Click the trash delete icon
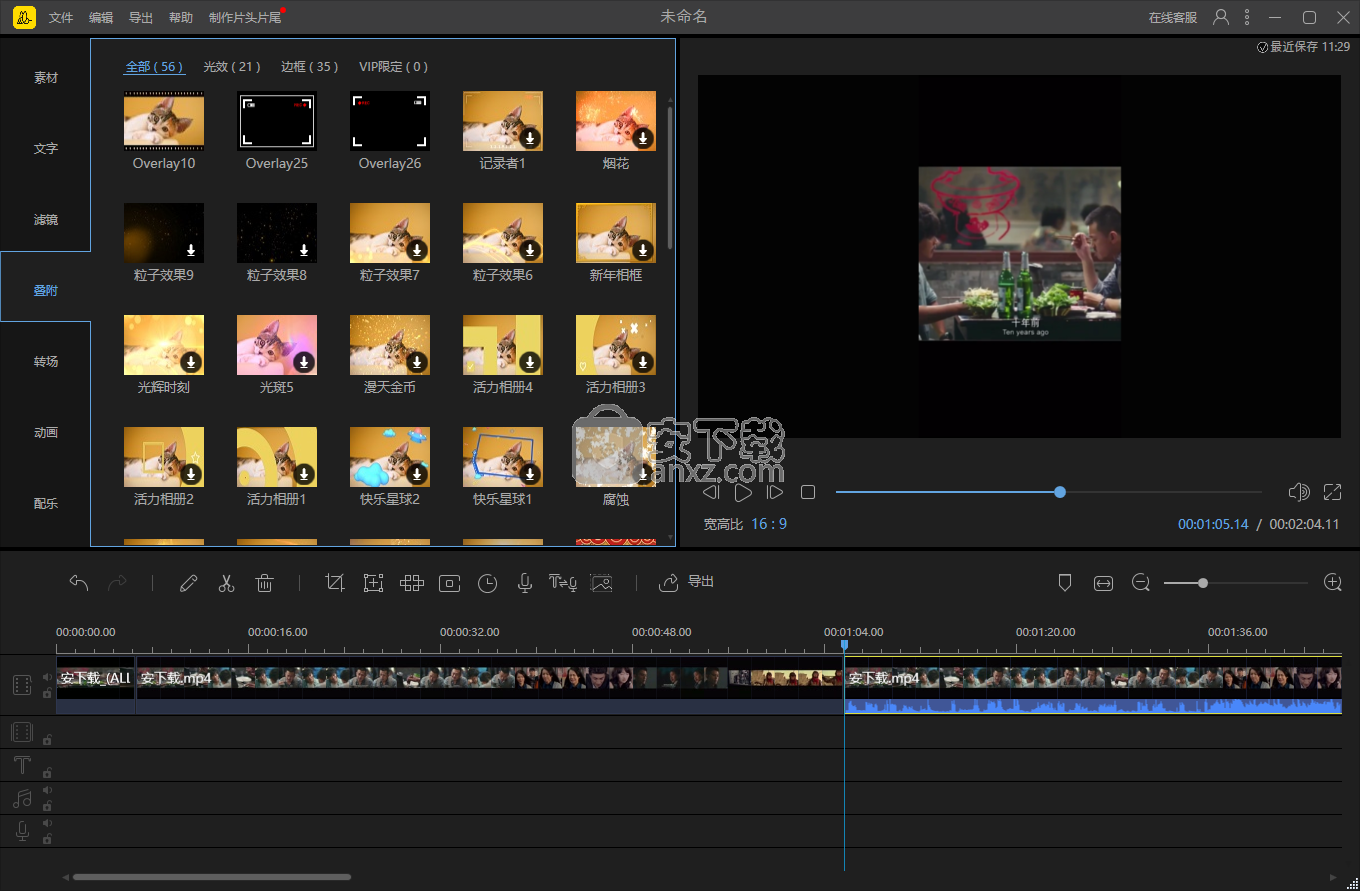Screen dimensions: 1360x891 [264, 583]
